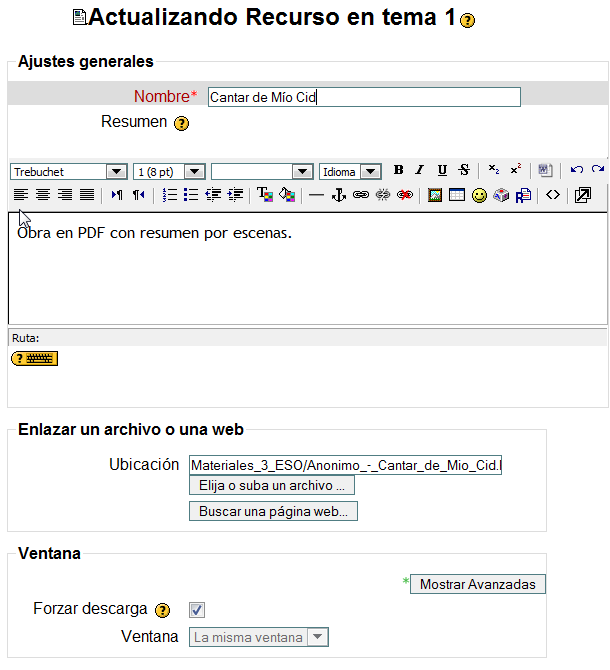Pick a text color with font color icon

click(264, 195)
